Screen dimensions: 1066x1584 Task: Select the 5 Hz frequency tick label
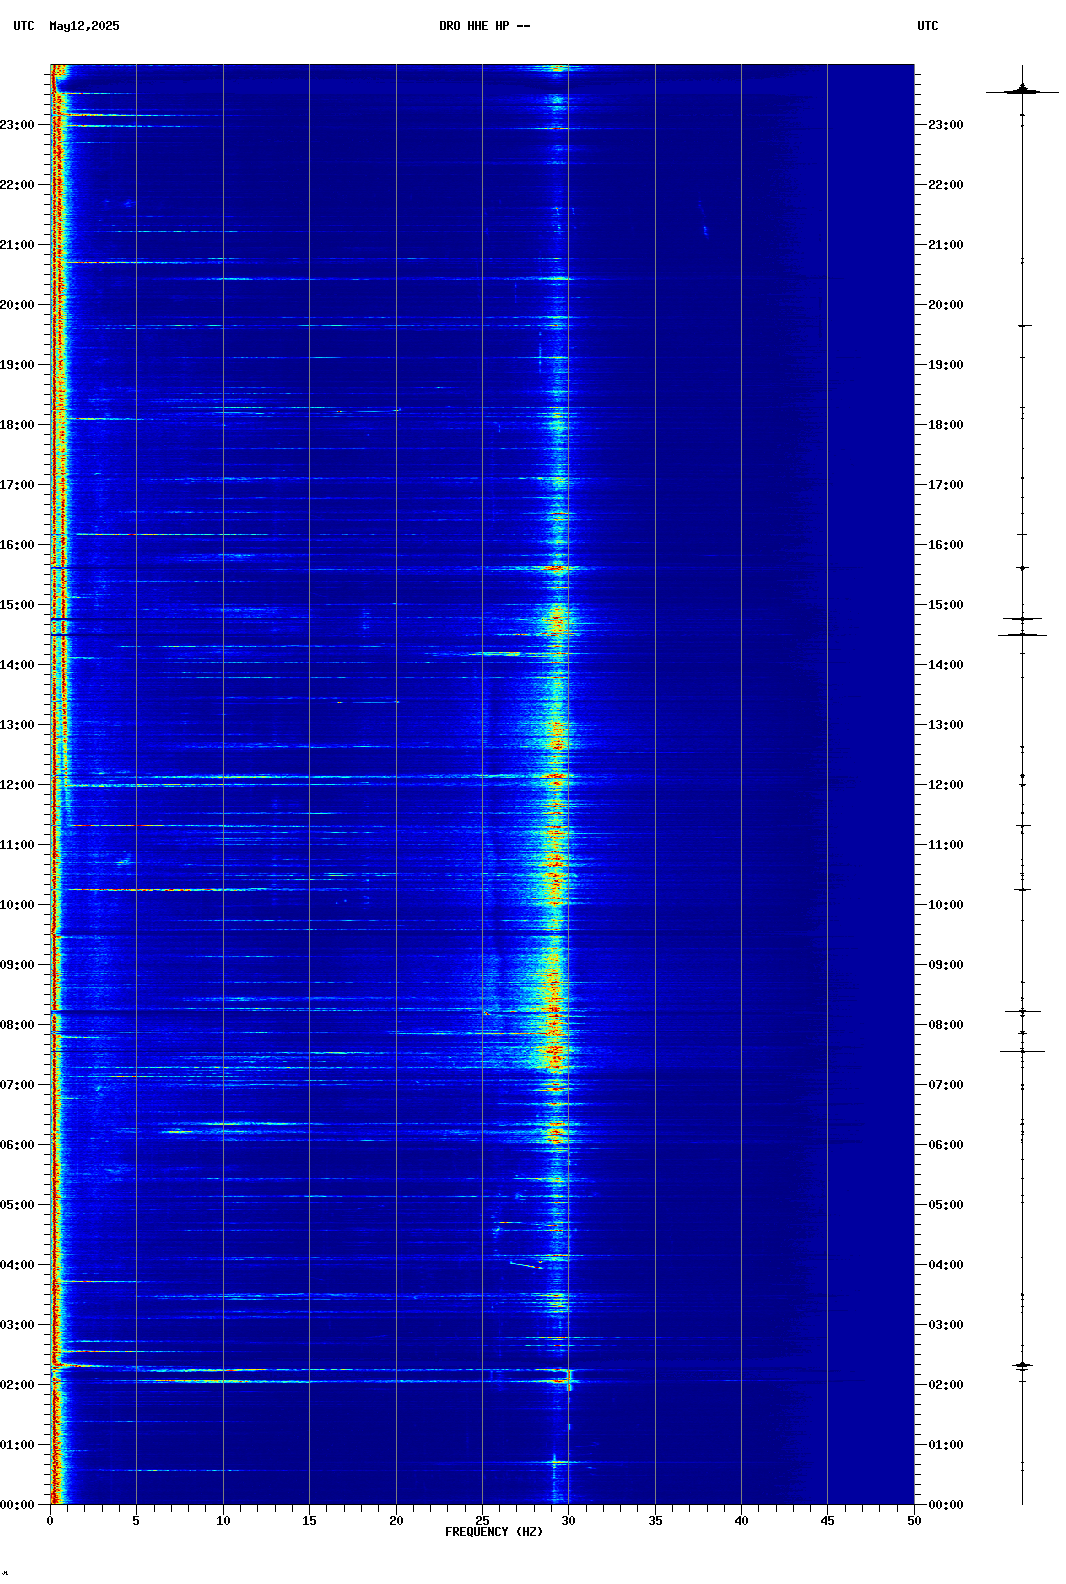coord(136,1521)
